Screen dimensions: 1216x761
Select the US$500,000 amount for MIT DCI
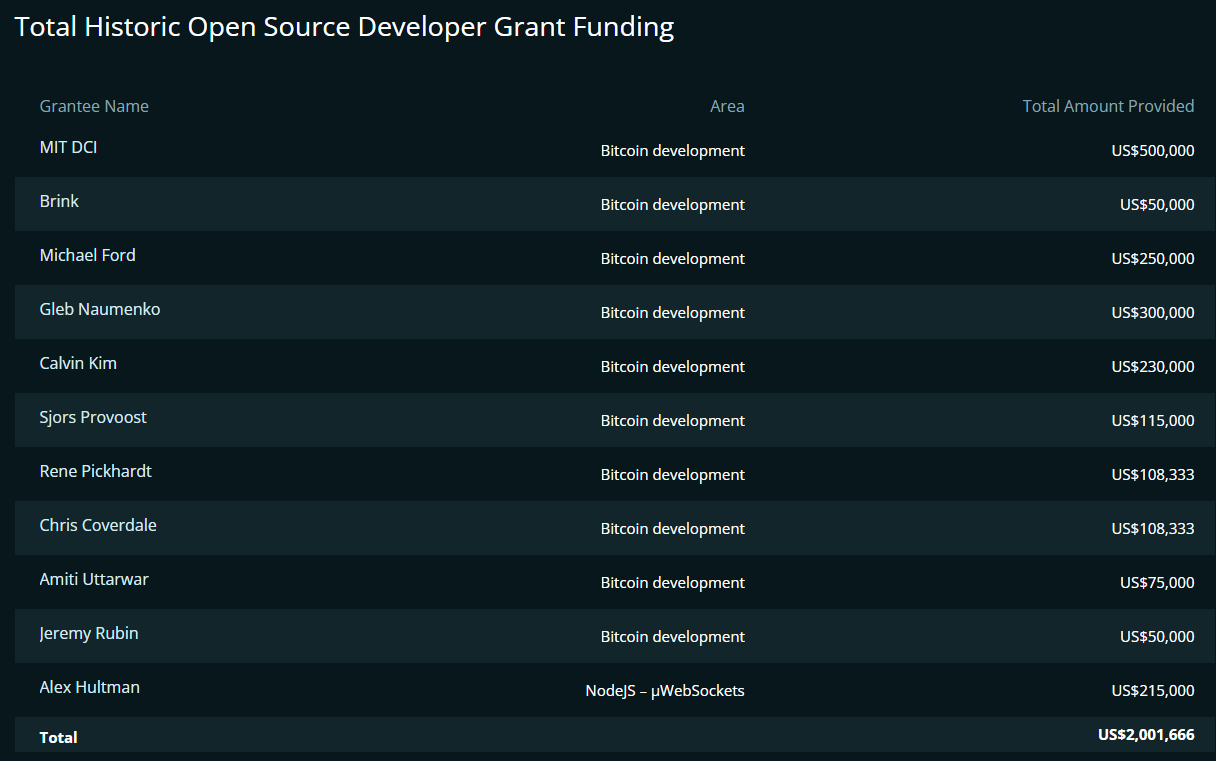pyautogui.click(x=1152, y=151)
